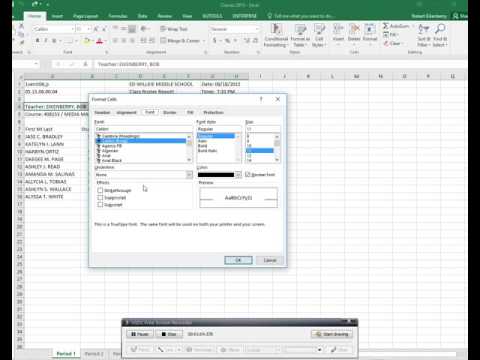Open the Underline dropdown in dialog

pos(189,175)
